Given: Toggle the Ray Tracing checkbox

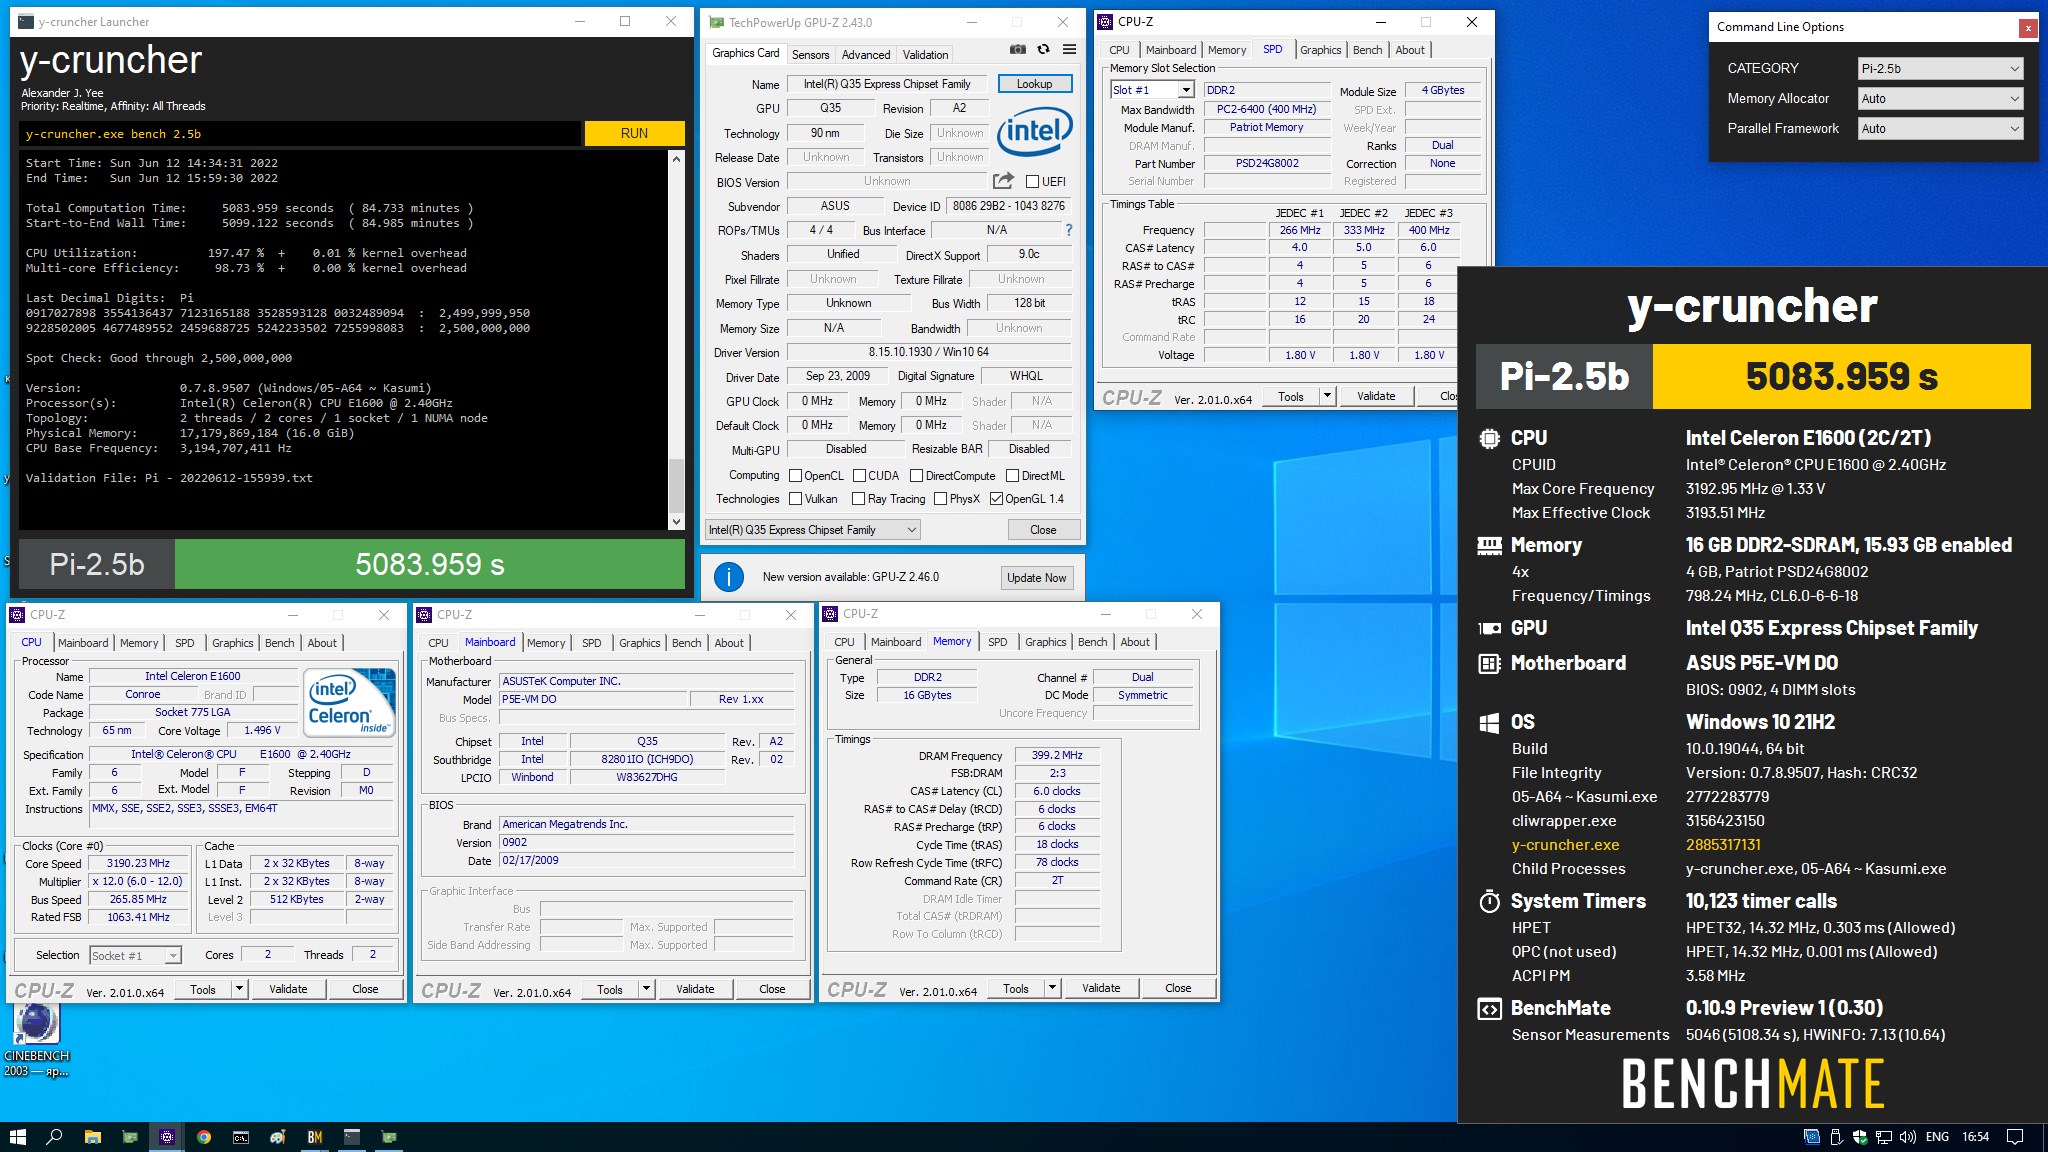Looking at the screenshot, I should (x=858, y=499).
